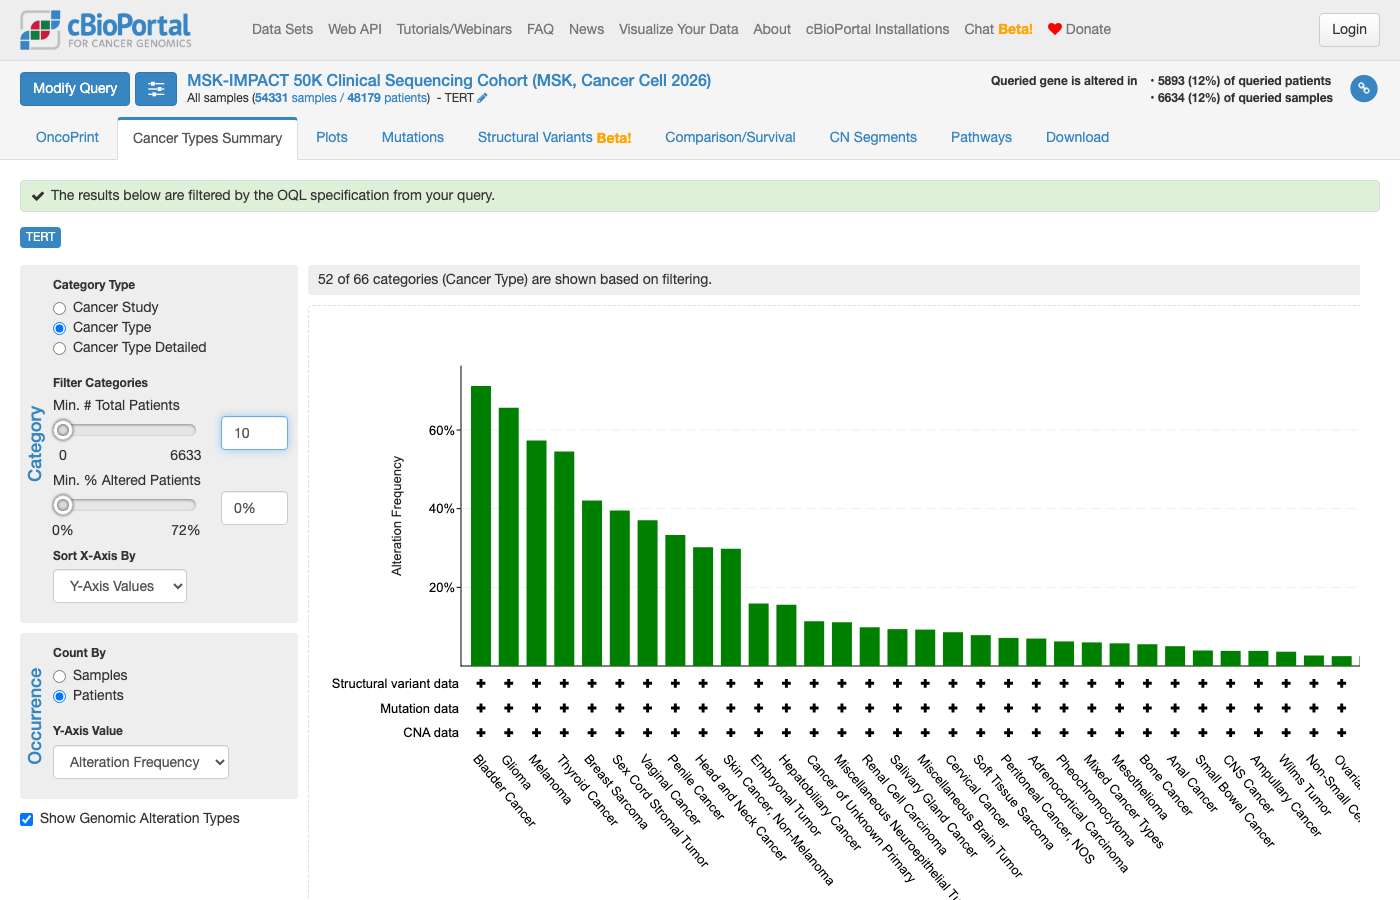This screenshot has width=1400, height=900.
Task: Open the custom case set filter icon button
Action: [156, 89]
